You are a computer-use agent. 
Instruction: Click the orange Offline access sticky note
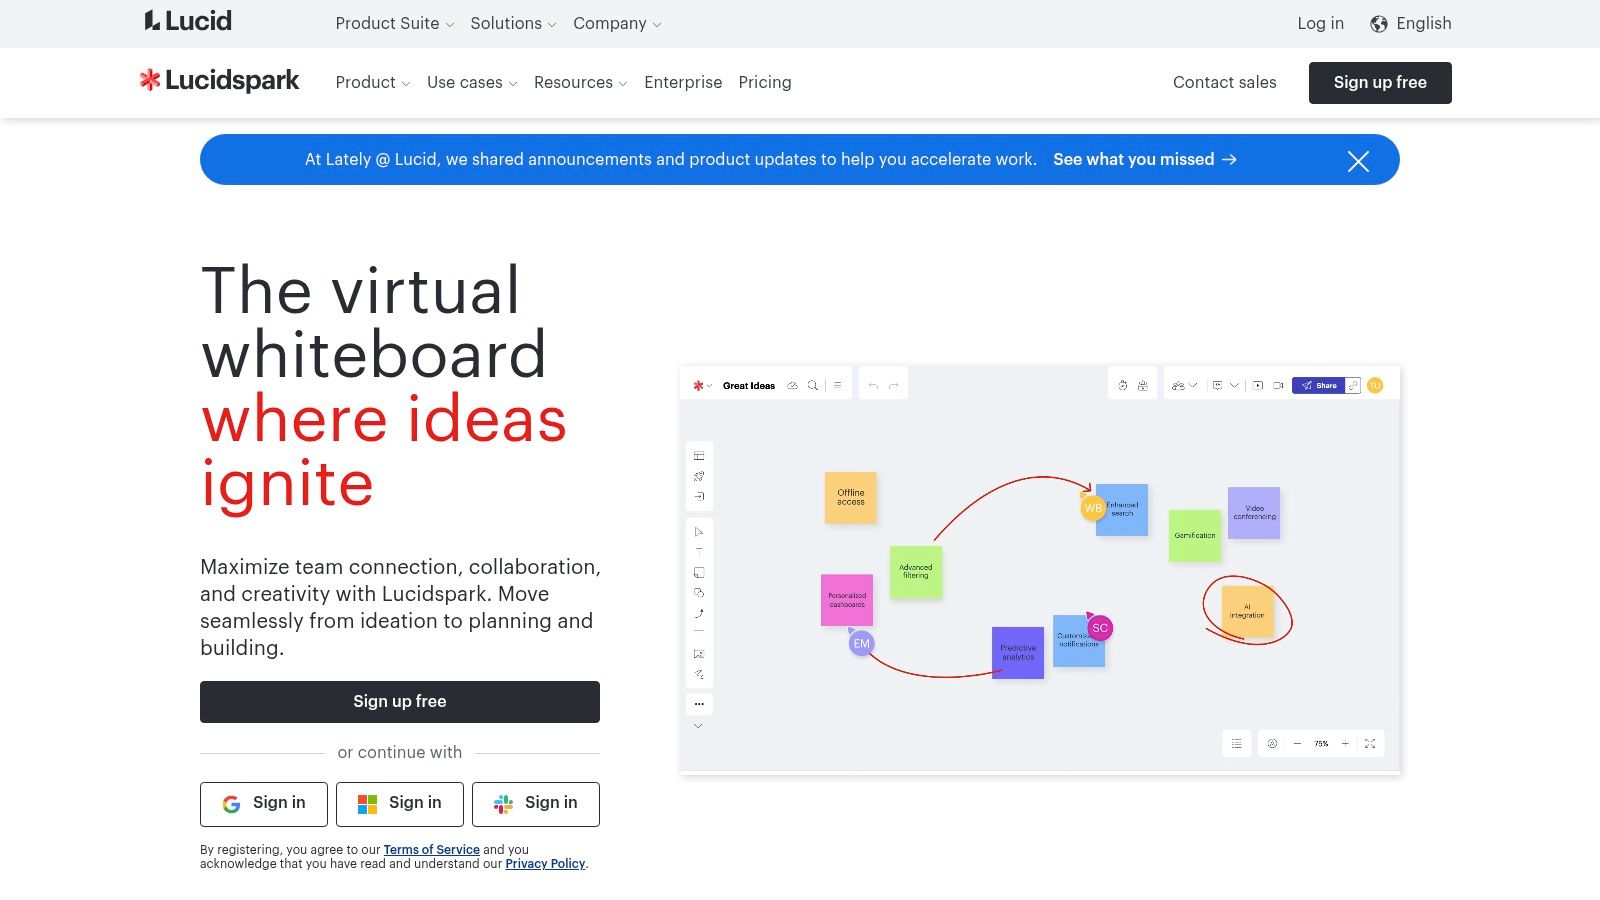(851, 498)
